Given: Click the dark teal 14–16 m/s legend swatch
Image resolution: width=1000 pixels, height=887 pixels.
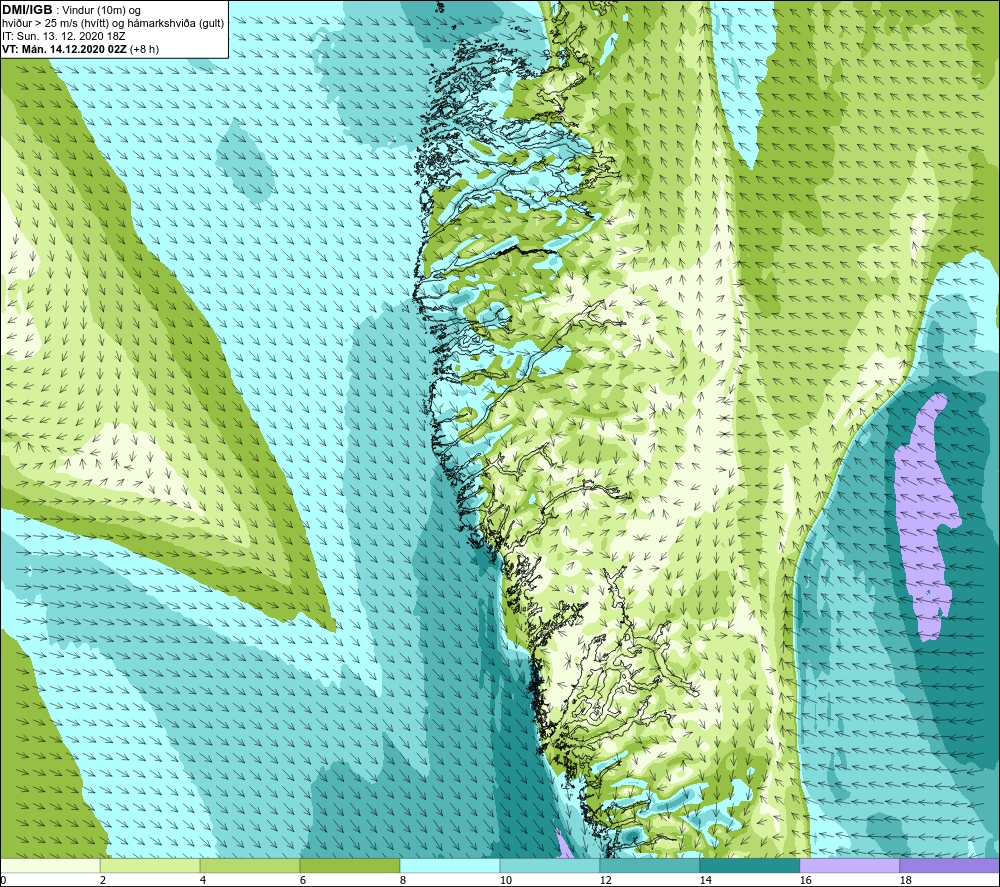Looking at the screenshot, I should (x=750, y=865).
